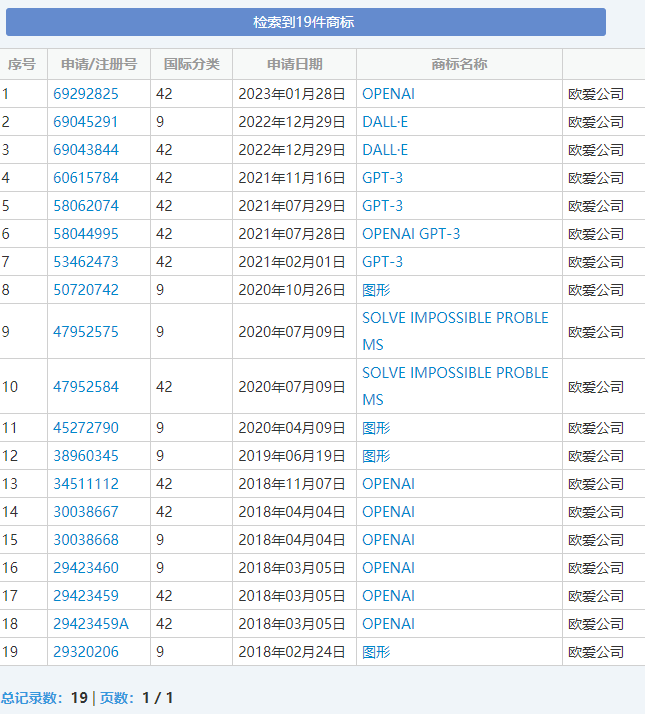Select date cell 2020年04月09日
The height and width of the screenshot is (714, 645).
click(x=292, y=428)
